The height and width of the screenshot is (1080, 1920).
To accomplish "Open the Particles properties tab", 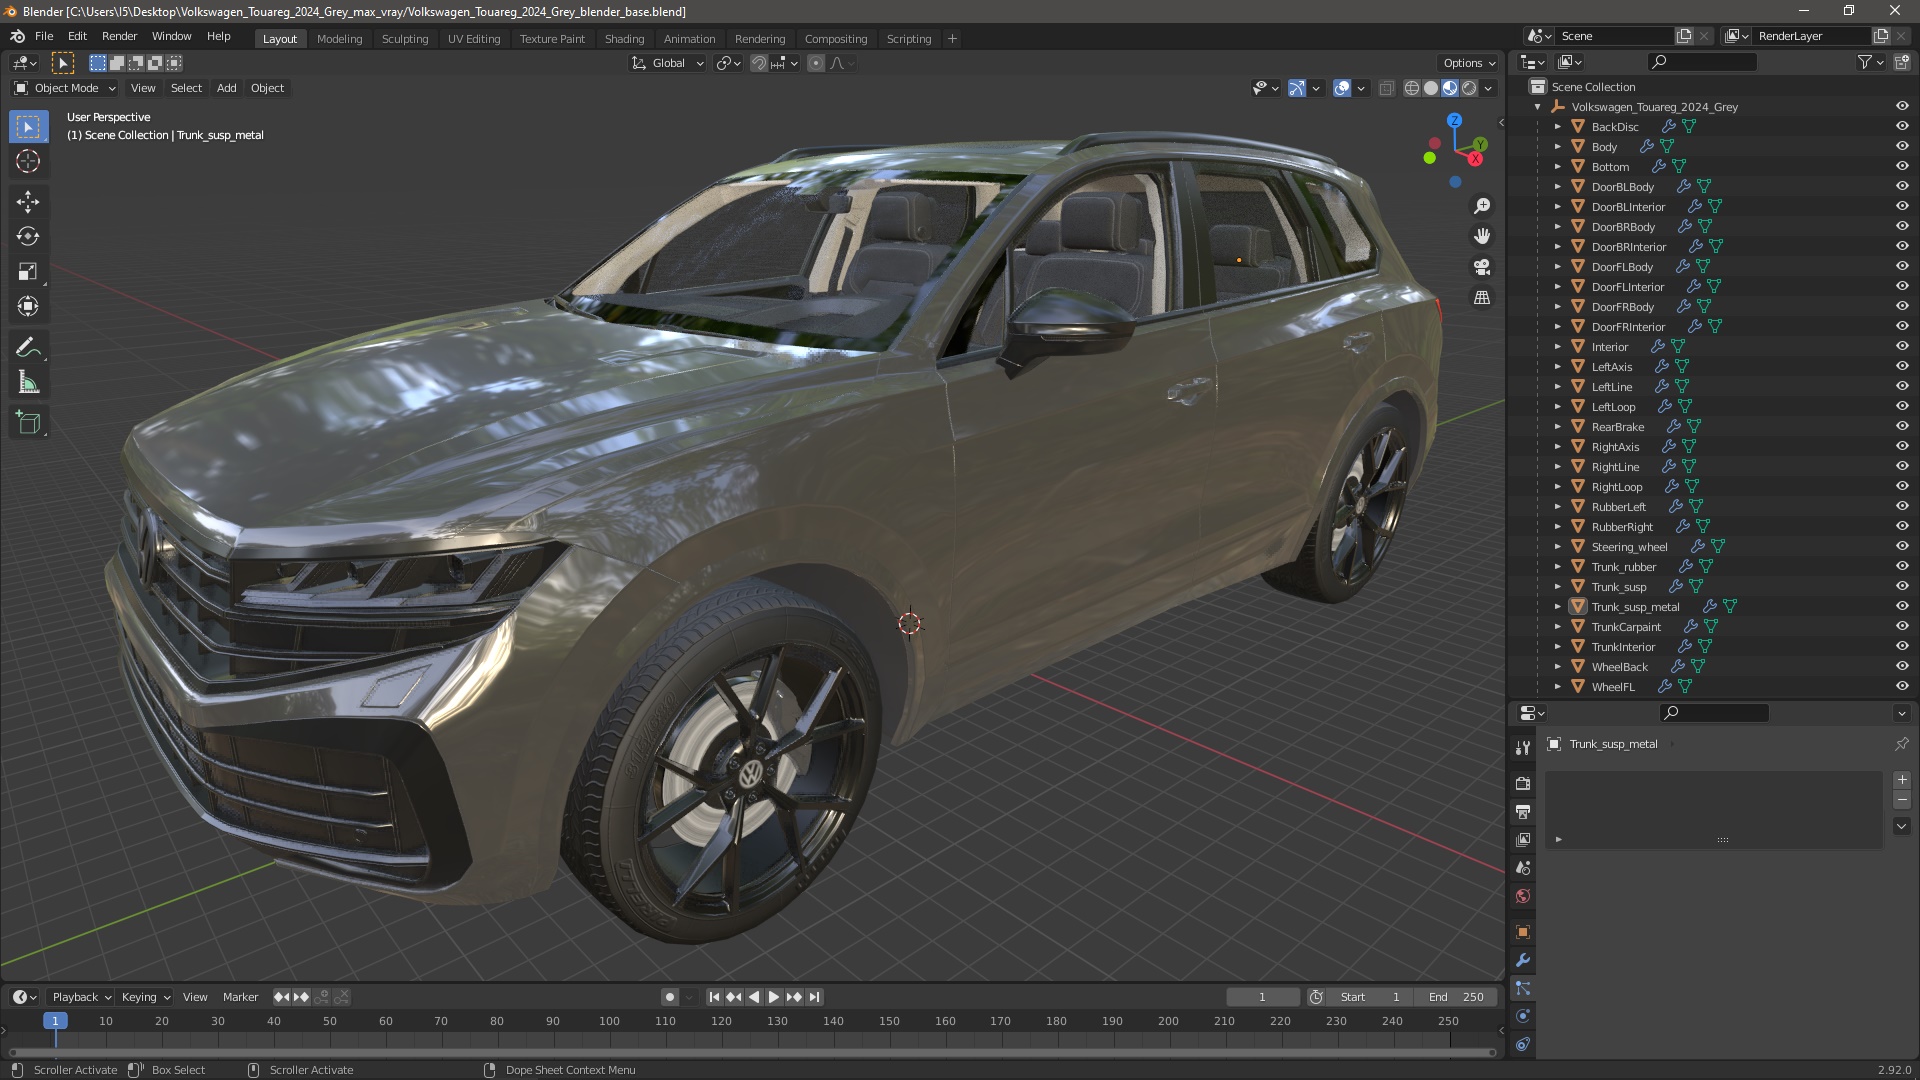I will [1523, 988].
